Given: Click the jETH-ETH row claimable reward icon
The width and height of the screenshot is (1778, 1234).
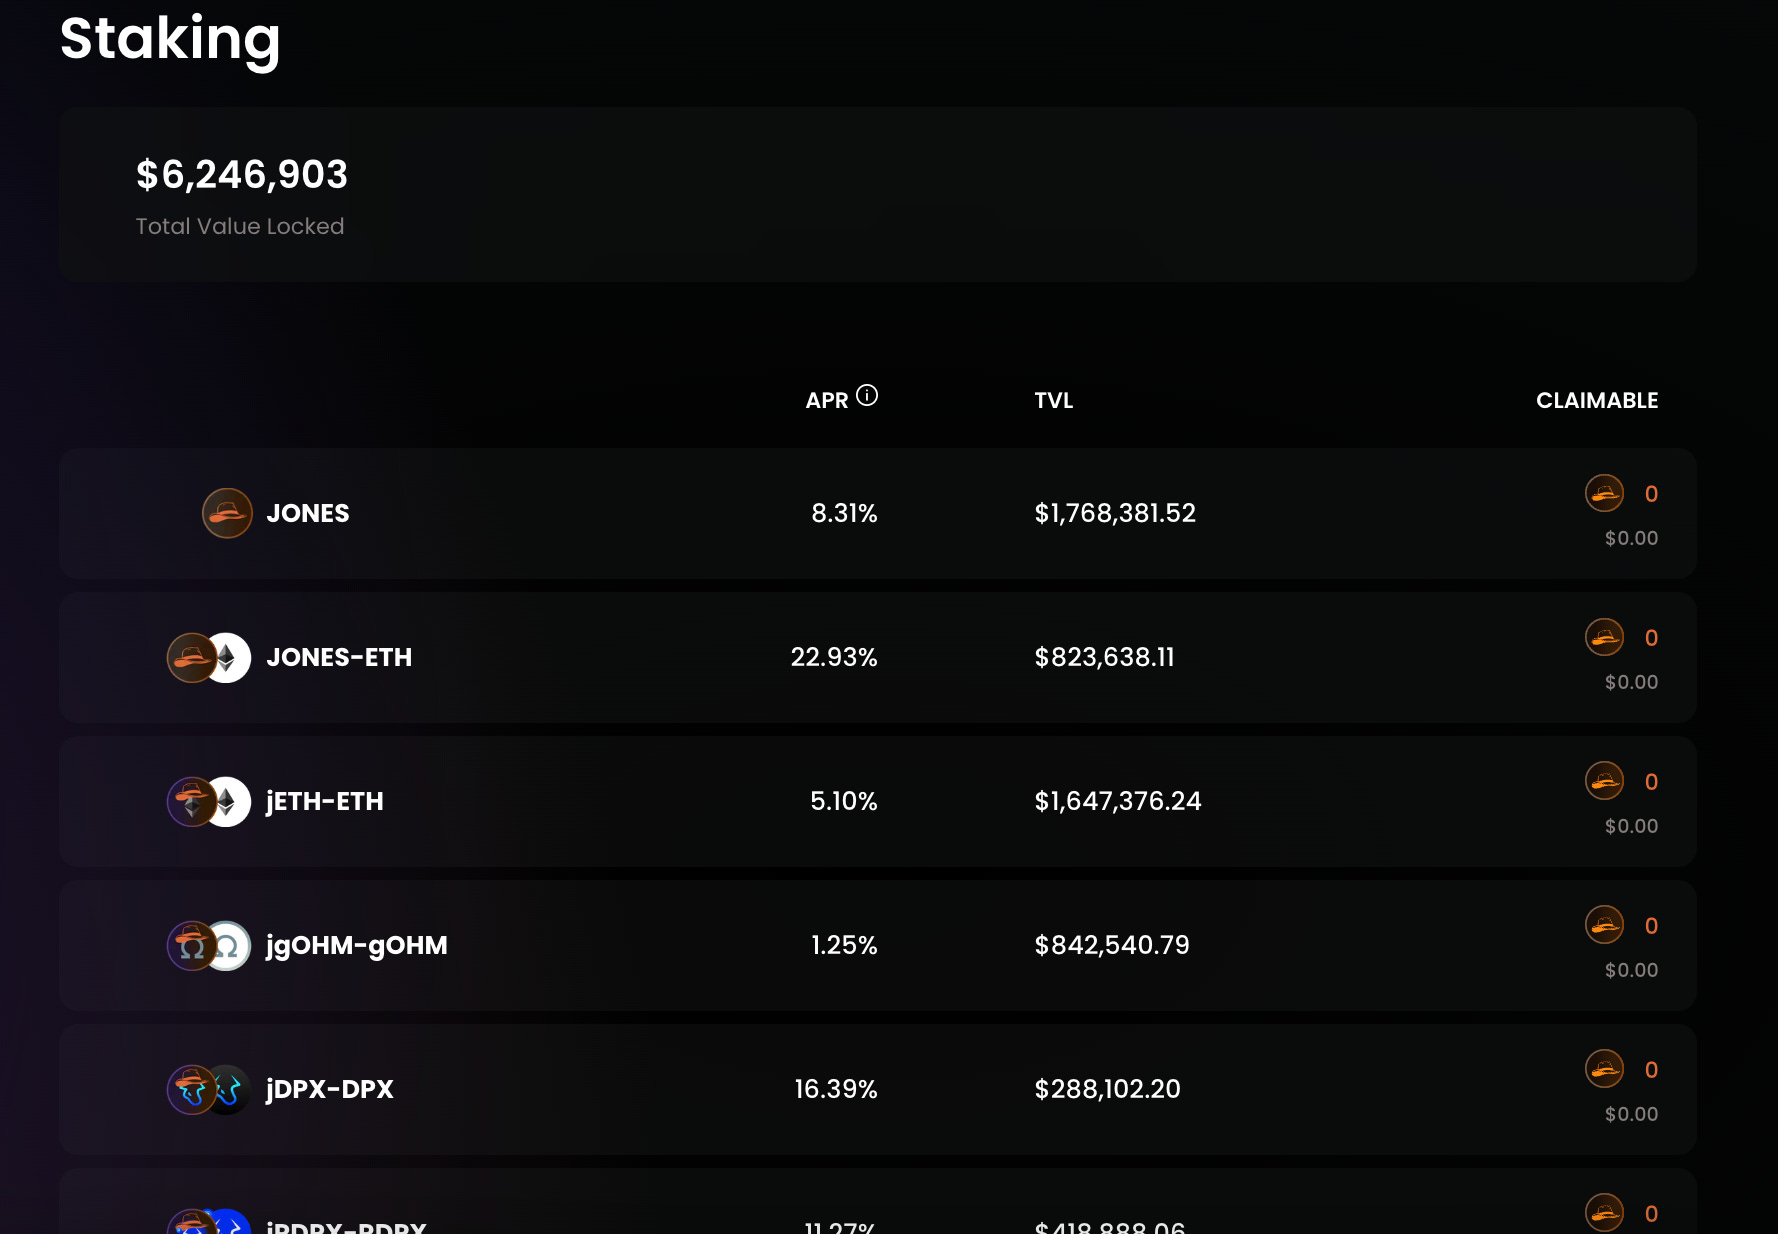Looking at the screenshot, I should coord(1604,781).
